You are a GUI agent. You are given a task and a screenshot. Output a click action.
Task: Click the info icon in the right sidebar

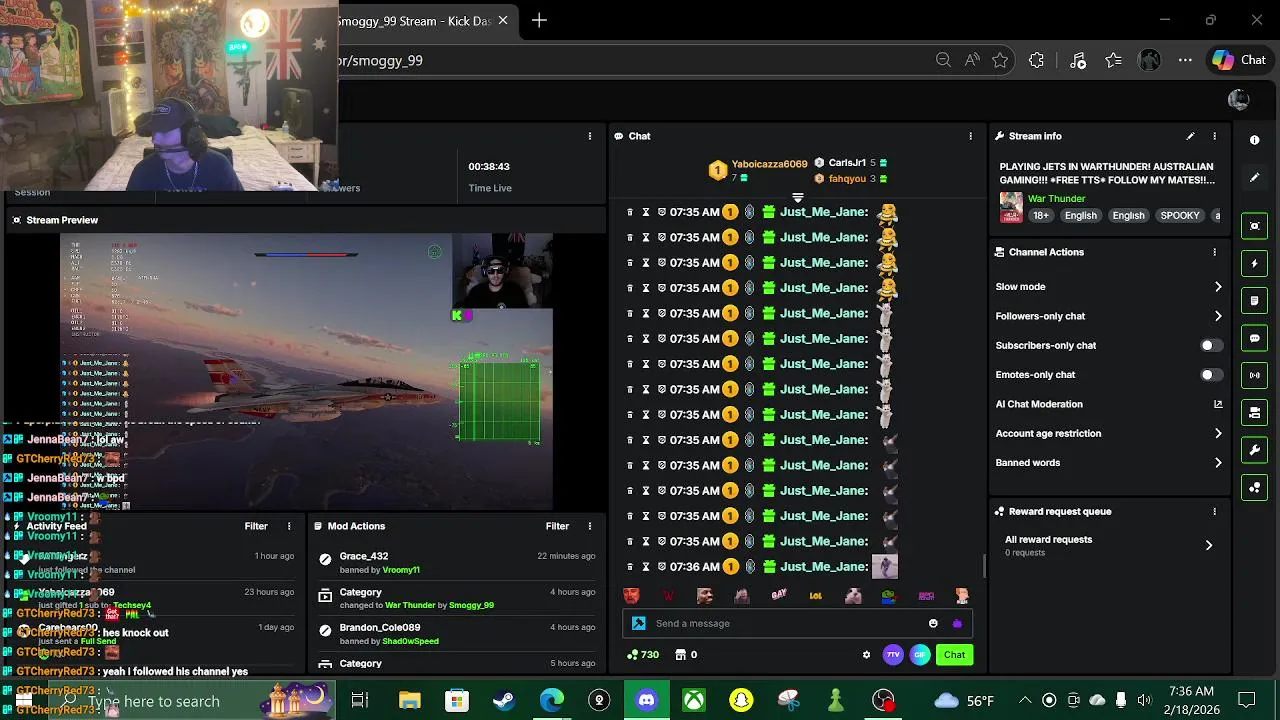tap(1255, 141)
